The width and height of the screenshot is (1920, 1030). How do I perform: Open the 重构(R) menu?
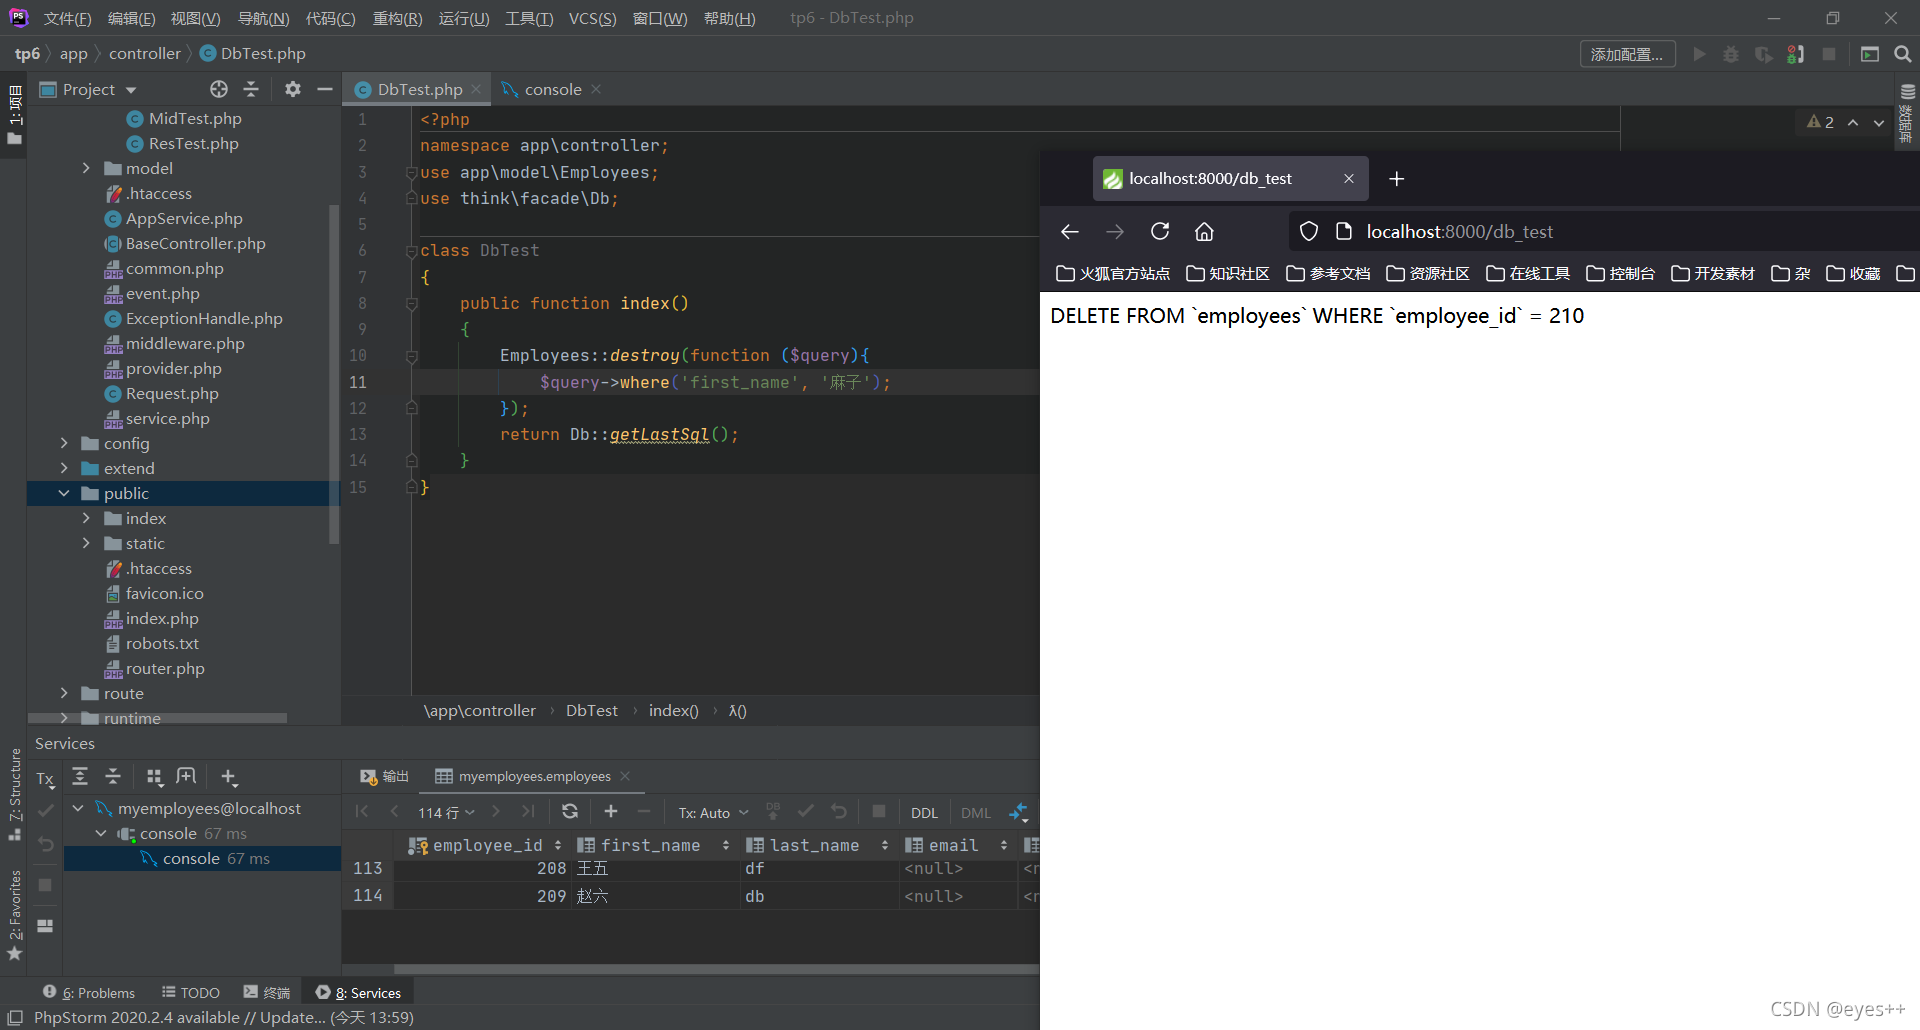pyautogui.click(x=397, y=18)
